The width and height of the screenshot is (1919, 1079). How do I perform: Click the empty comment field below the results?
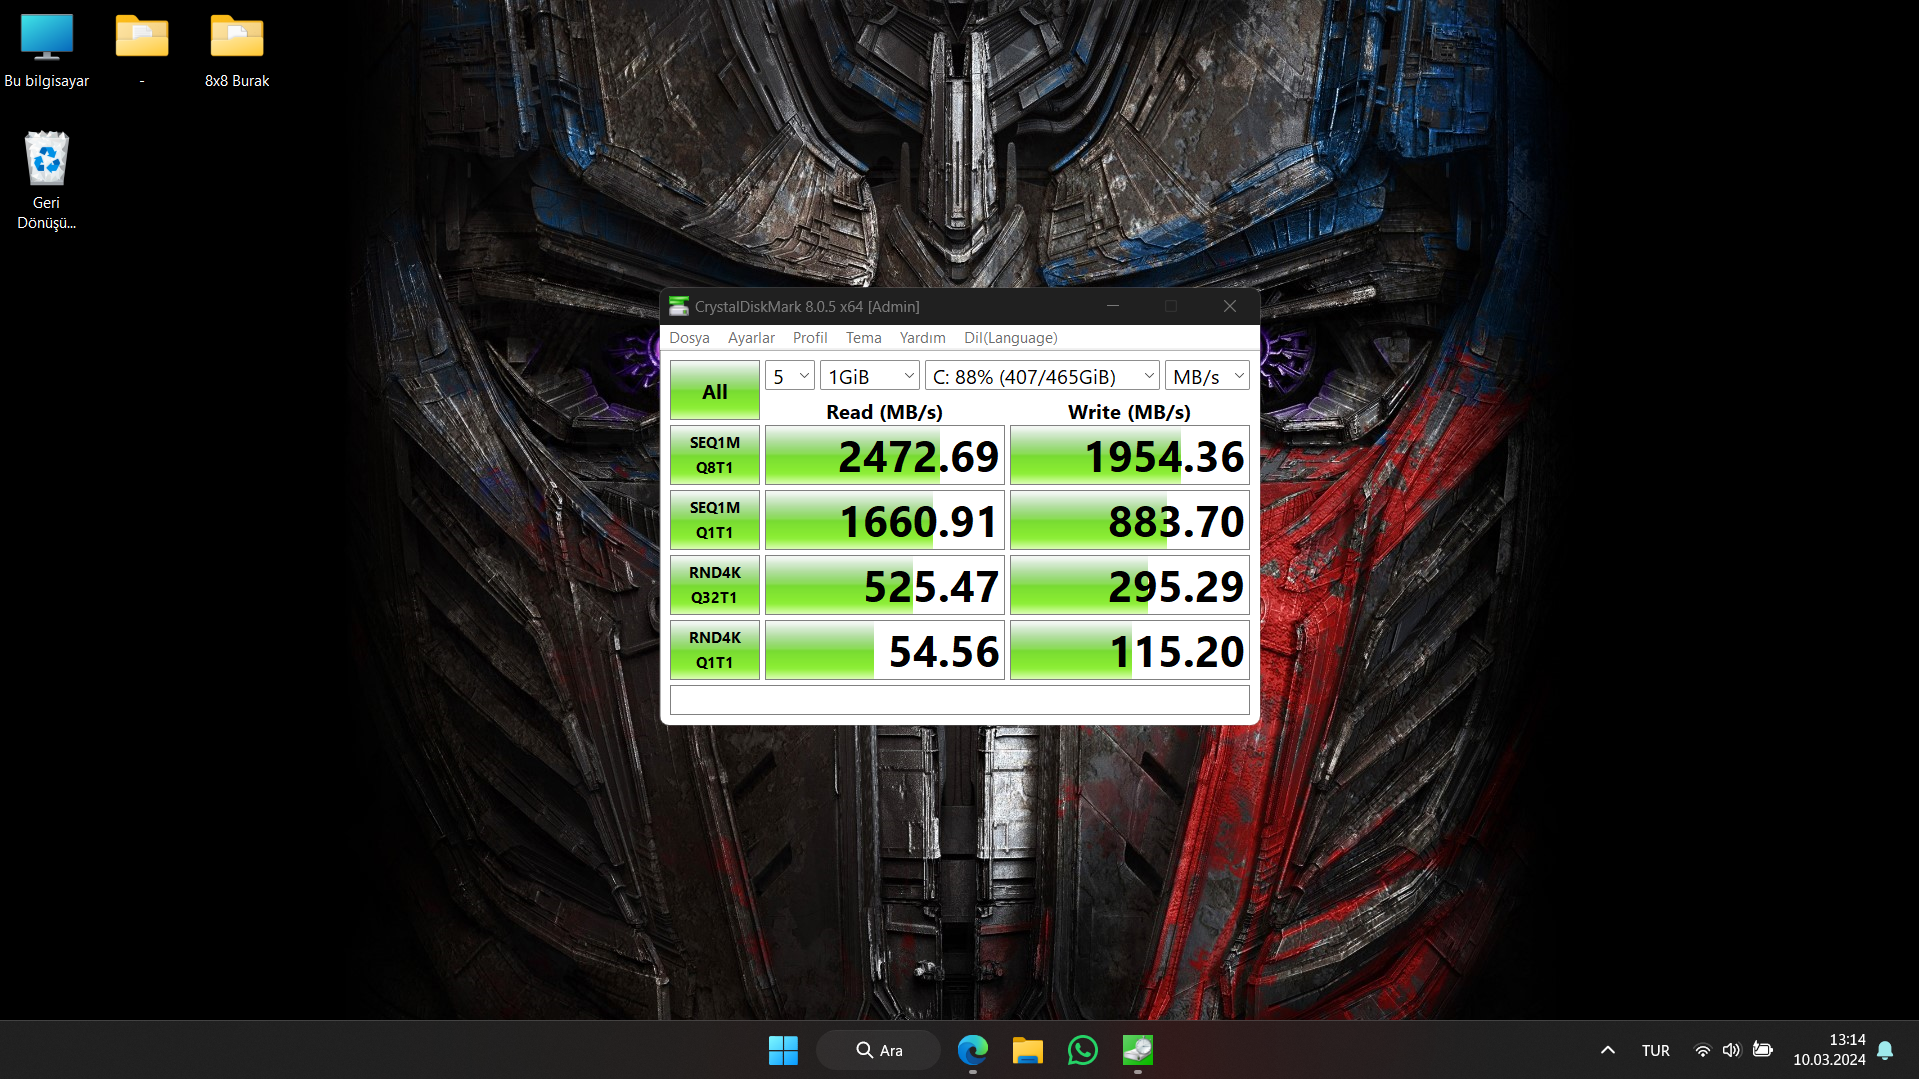pyautogui.click(x=960, y=700)
